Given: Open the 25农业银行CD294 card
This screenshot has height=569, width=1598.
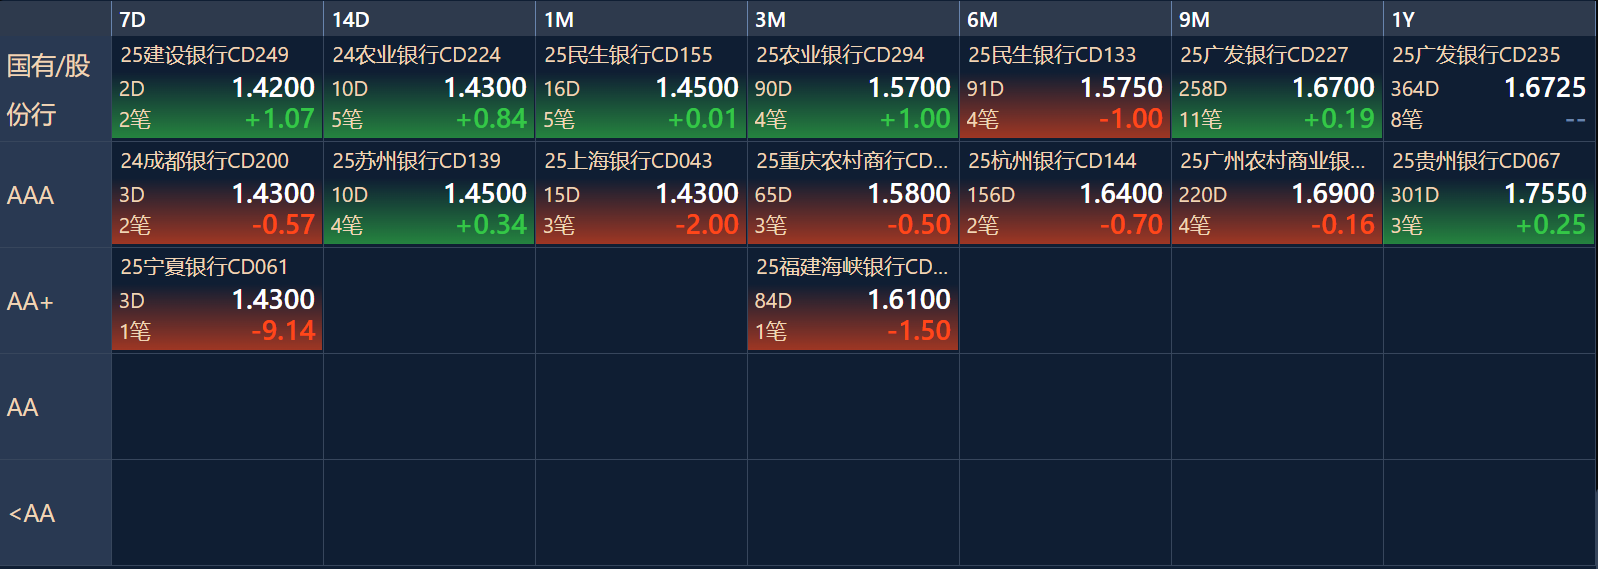Looking at the screenshot, I should tap(853, 88).
